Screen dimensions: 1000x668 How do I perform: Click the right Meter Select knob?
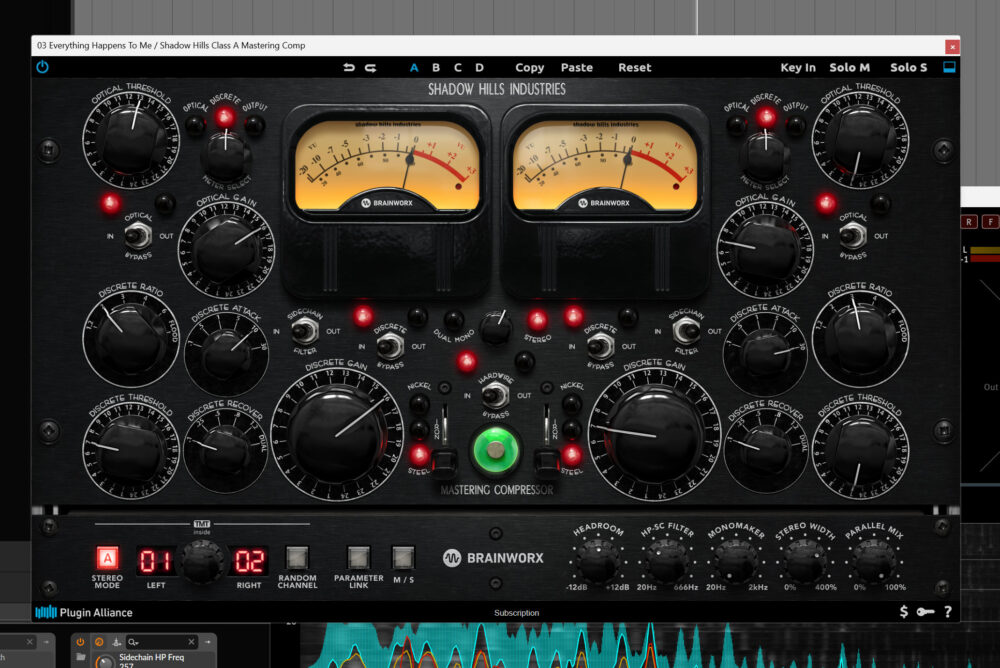(765, 156)
